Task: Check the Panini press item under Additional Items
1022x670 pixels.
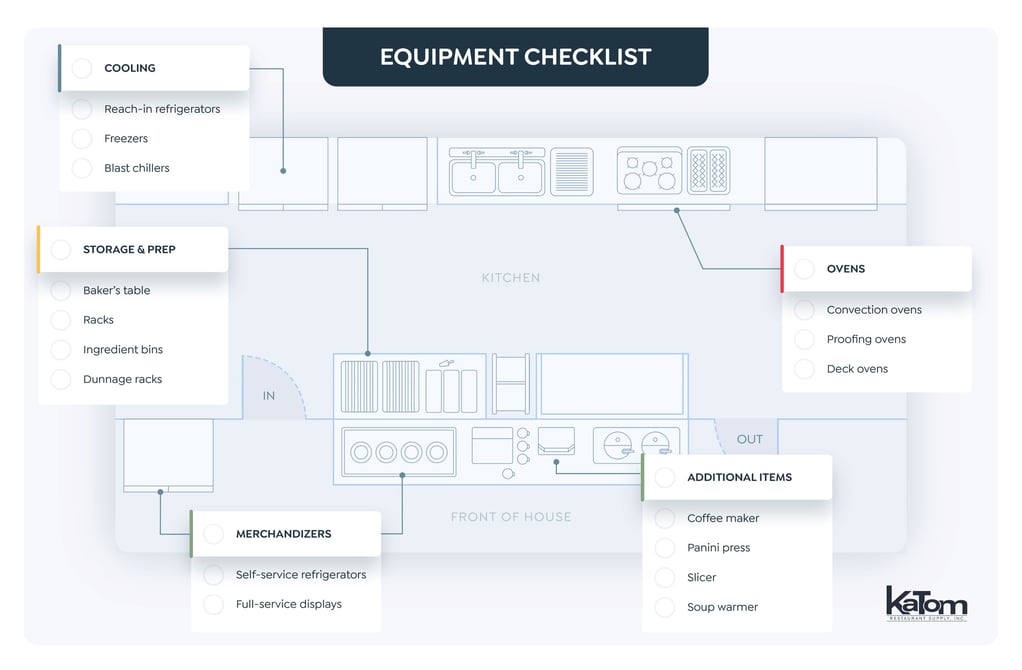Action: point(663,548)
